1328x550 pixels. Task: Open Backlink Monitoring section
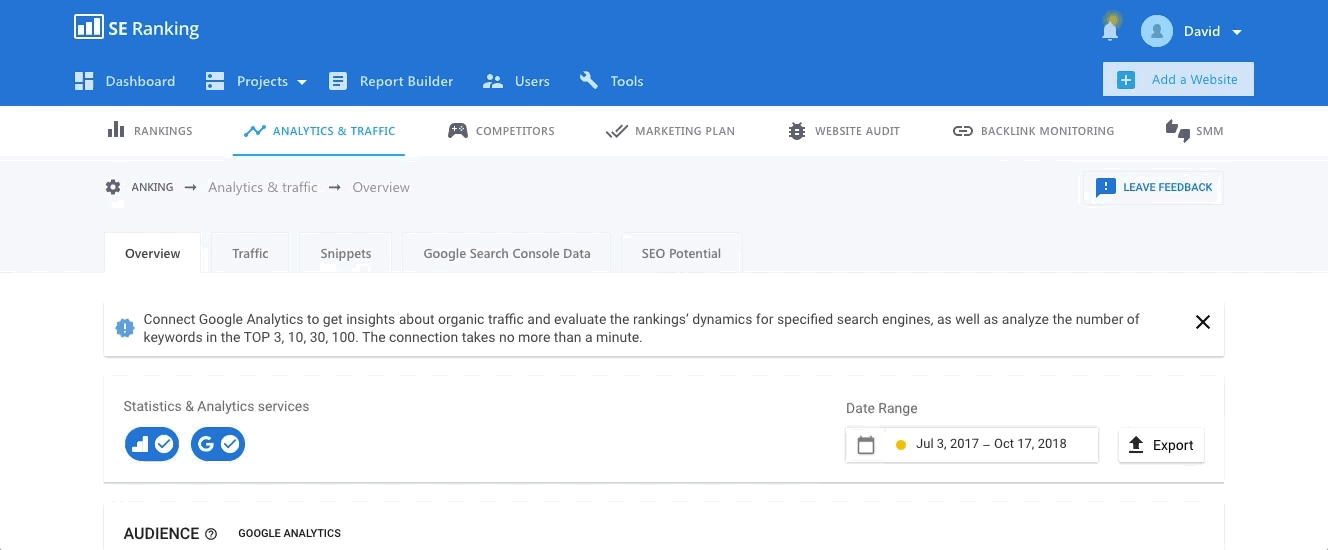click(x=1033, y=131)
